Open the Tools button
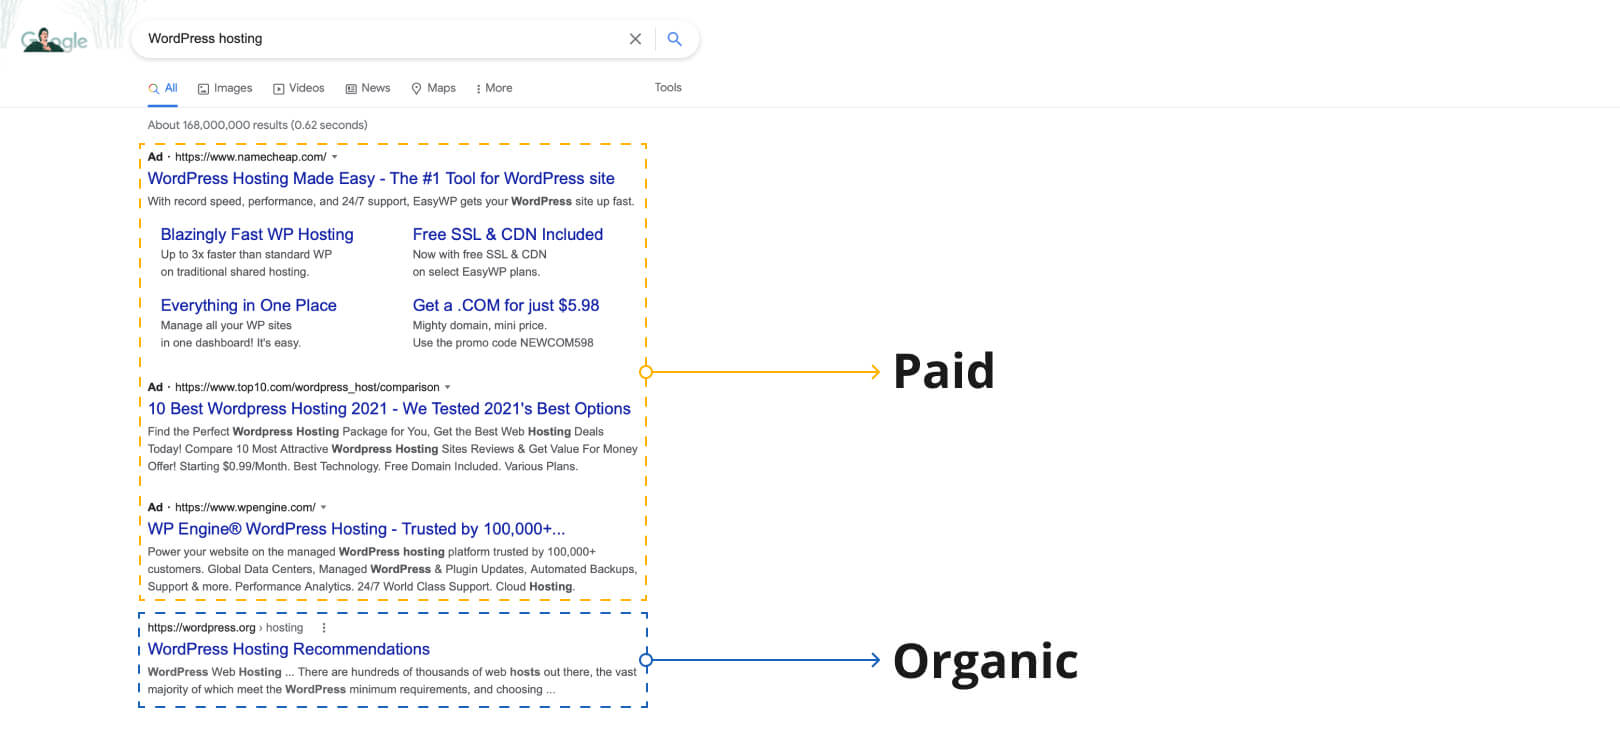This screenshot has width=1620, height=730. [668, 88]
